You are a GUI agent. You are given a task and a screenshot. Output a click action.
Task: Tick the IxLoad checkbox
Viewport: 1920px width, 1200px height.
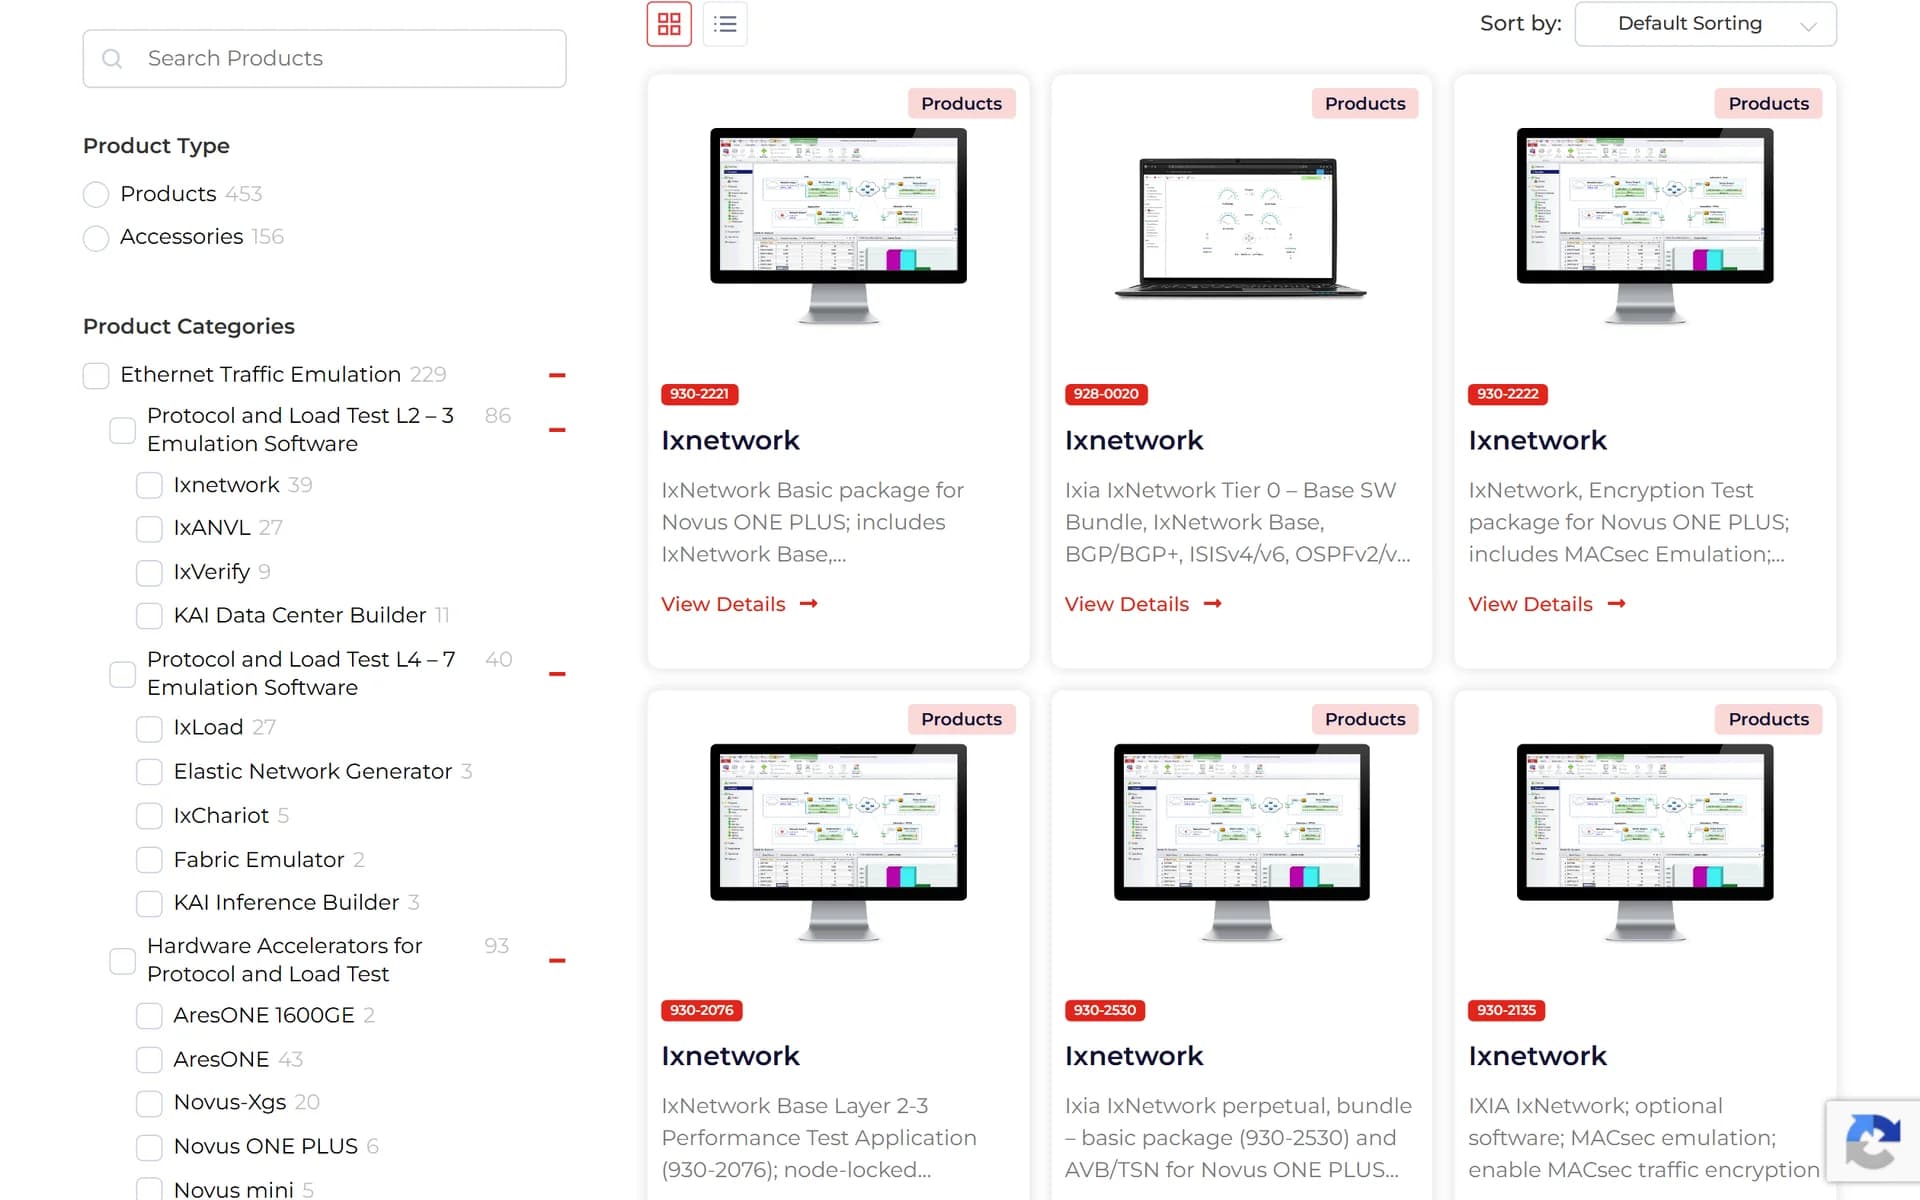pyautogui.click(x=149, y=728)
